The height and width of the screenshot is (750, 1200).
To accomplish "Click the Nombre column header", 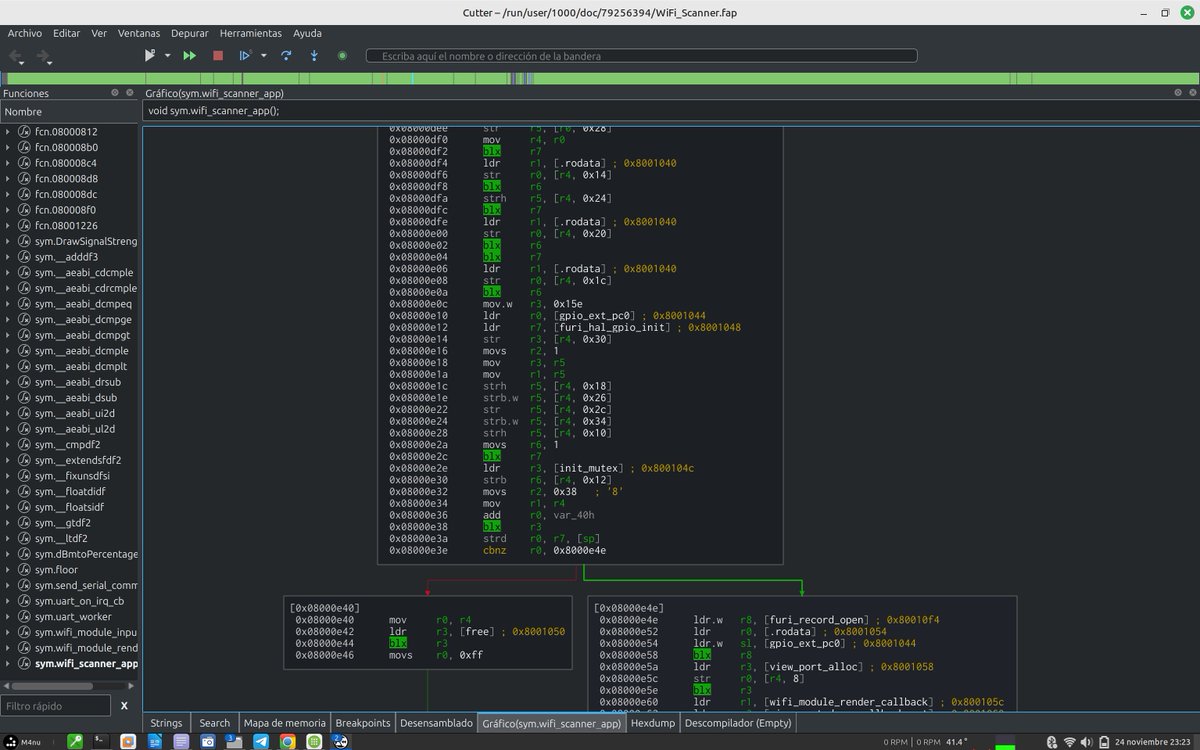I will [70, 112].
